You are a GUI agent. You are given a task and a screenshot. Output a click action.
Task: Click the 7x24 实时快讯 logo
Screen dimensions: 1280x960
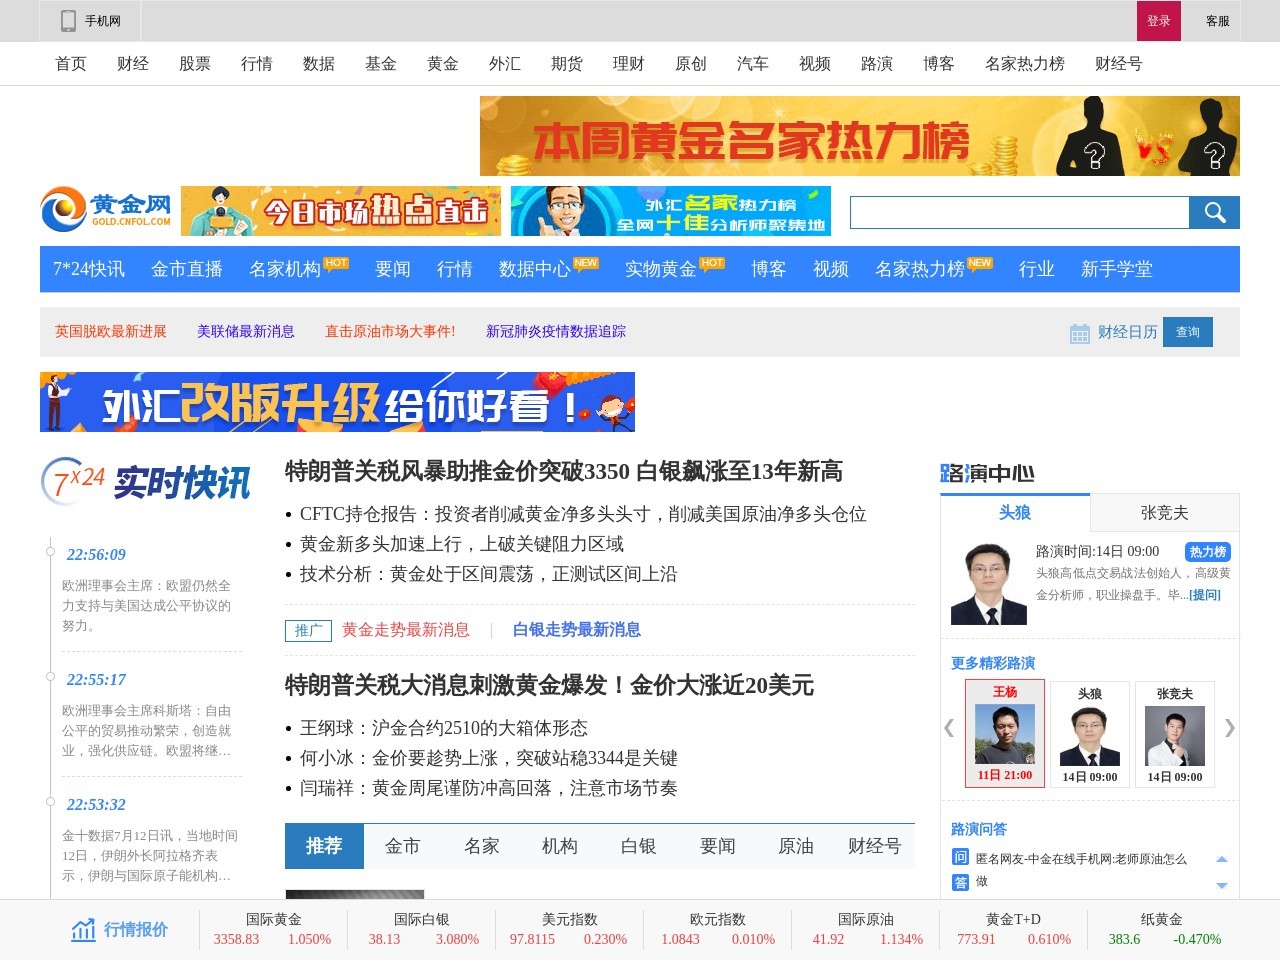coord(146,482)
